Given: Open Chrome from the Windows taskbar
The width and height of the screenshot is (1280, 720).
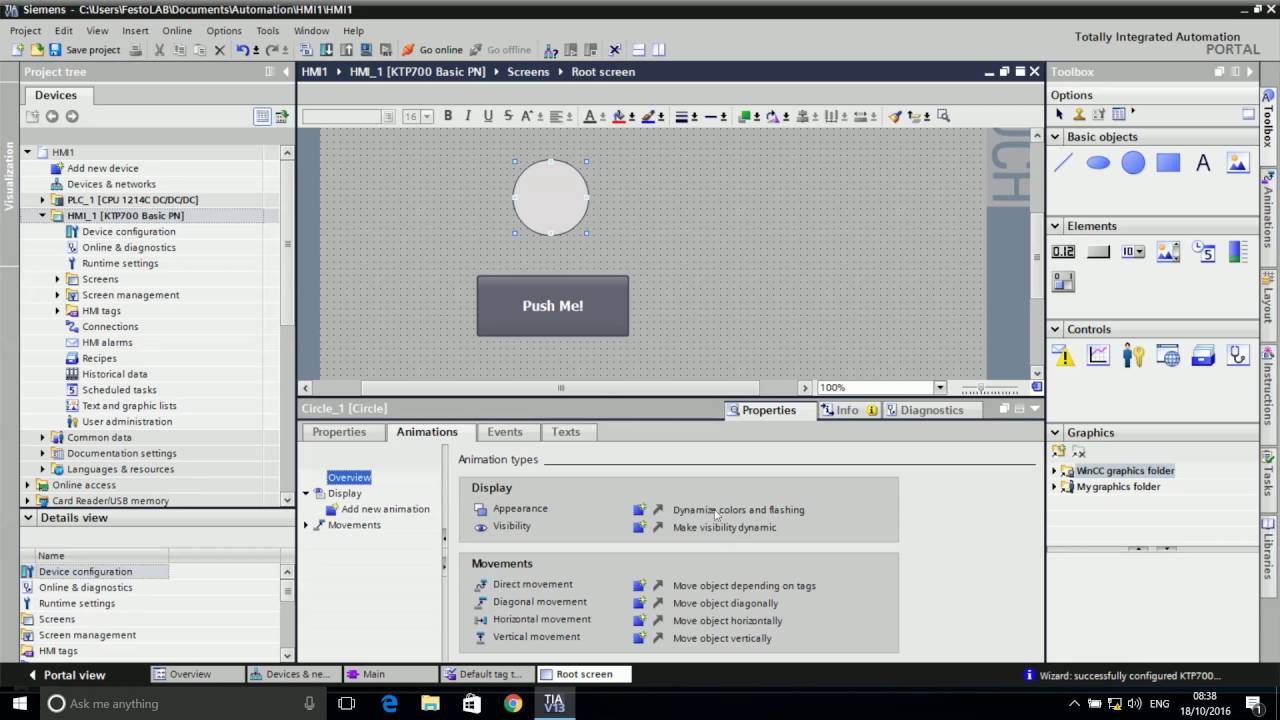Looking at the screenshot, I should [513, 704].
